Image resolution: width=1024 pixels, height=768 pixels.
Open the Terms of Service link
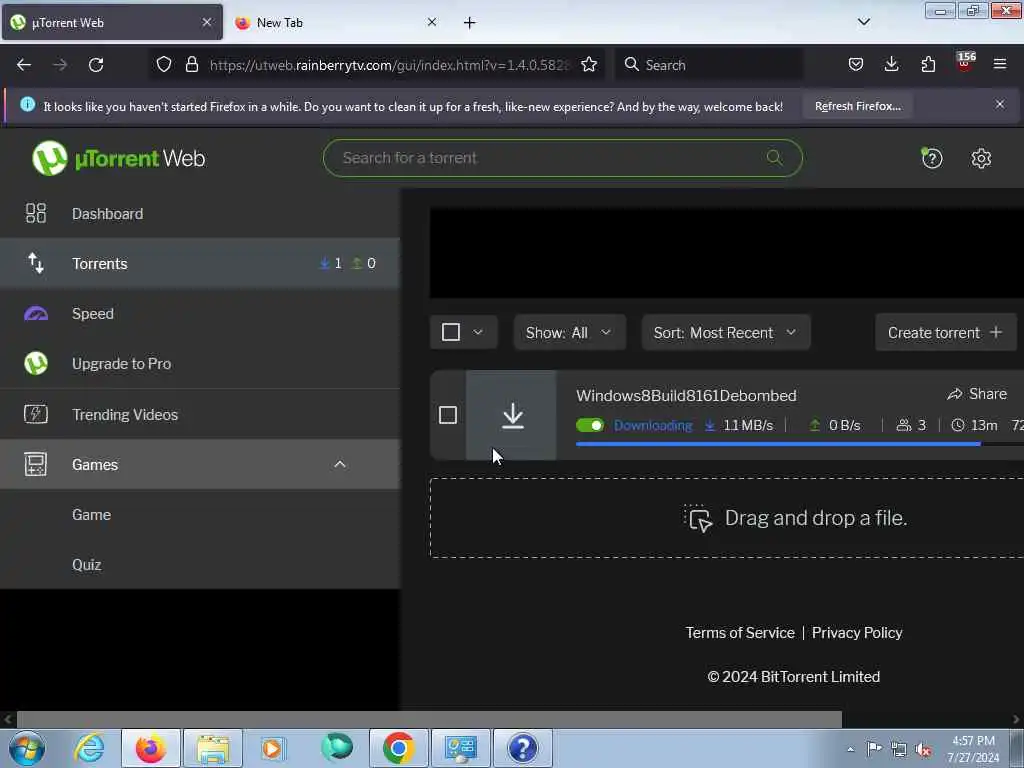[x=740, y=633]
